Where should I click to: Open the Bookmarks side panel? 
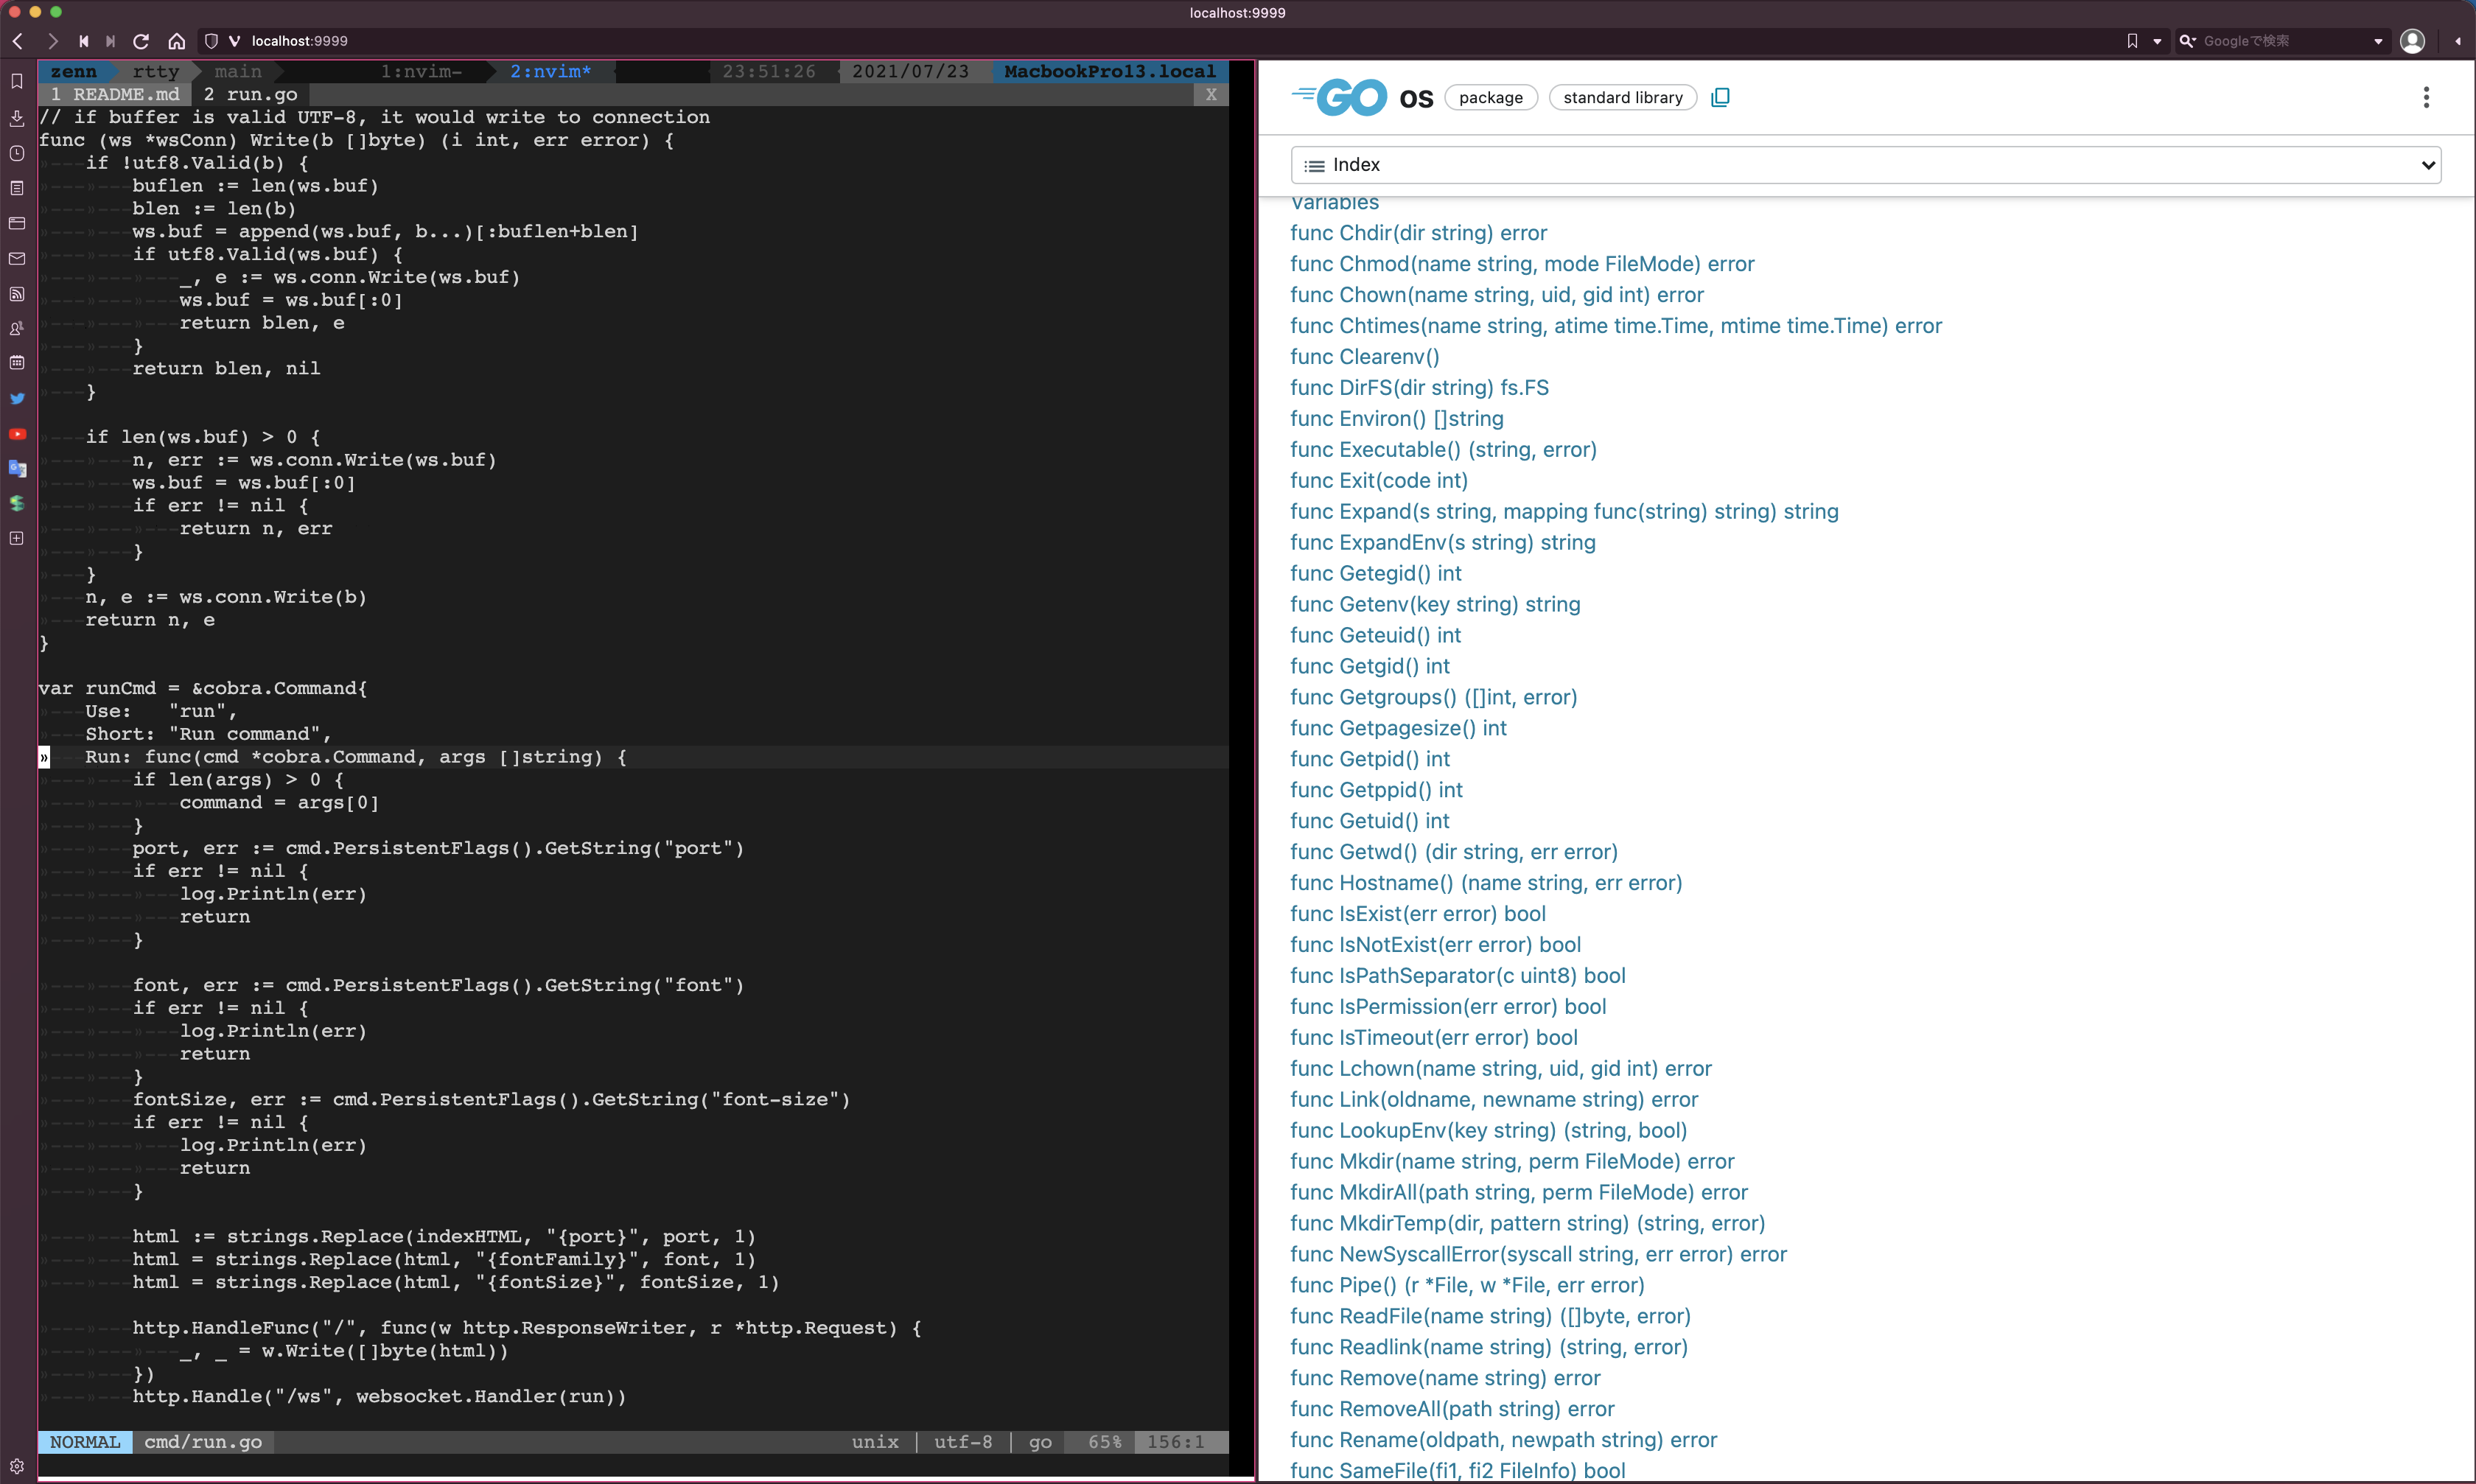click(17, 82)
